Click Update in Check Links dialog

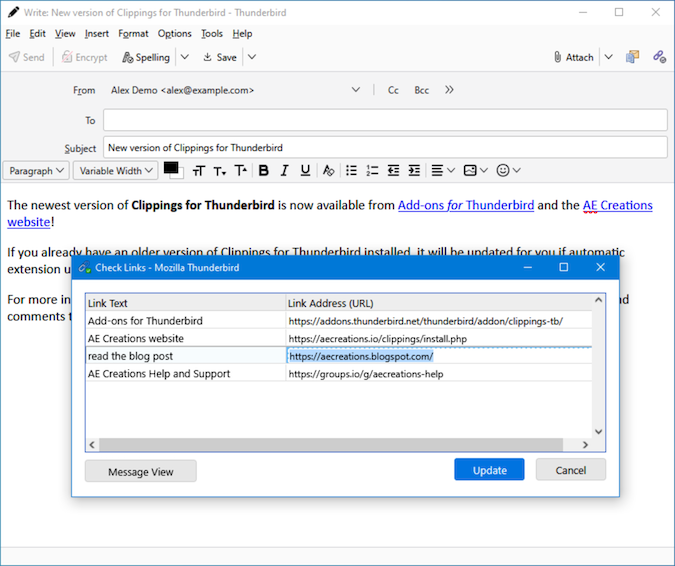(489, 470)
